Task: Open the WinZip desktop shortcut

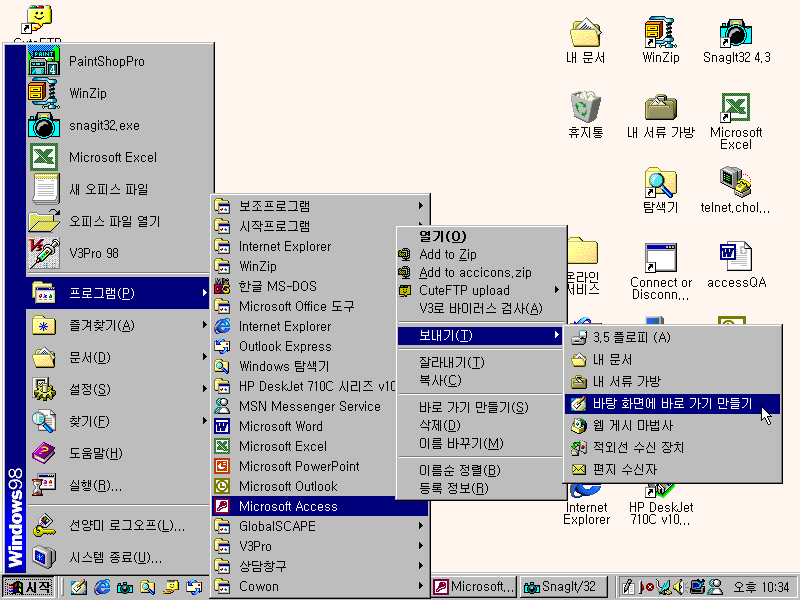Action: [661, 41]
